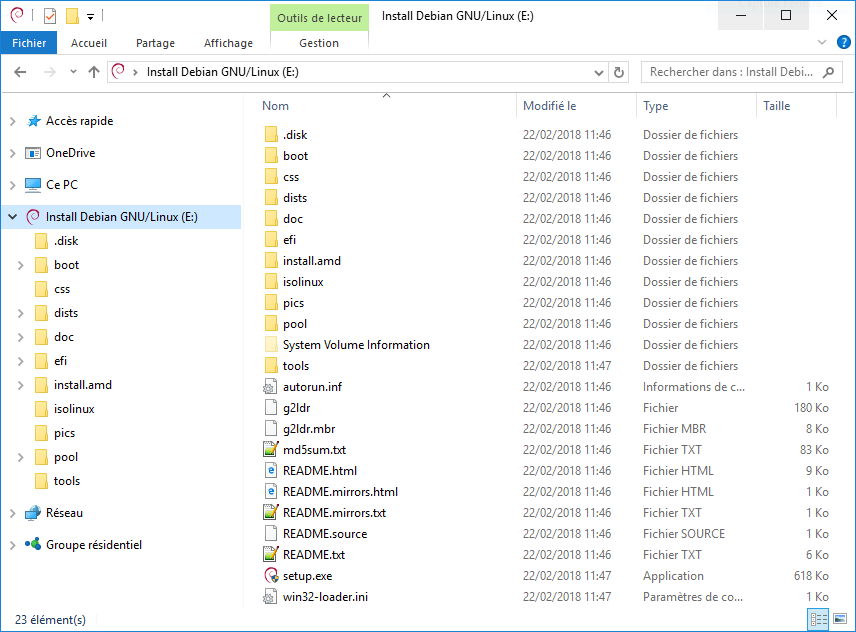Select Accès rapide in the navigation pane
Screen dimensions: 856x632
point(80,121)
